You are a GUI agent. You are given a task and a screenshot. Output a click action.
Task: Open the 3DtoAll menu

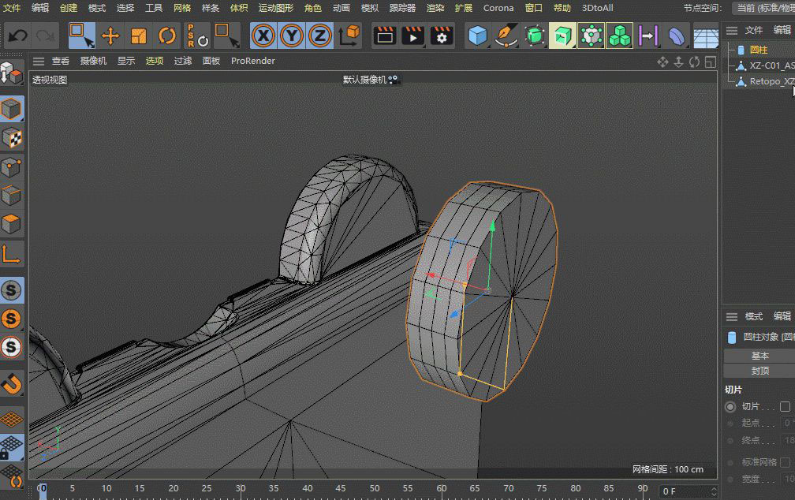[x=598, y=8]
